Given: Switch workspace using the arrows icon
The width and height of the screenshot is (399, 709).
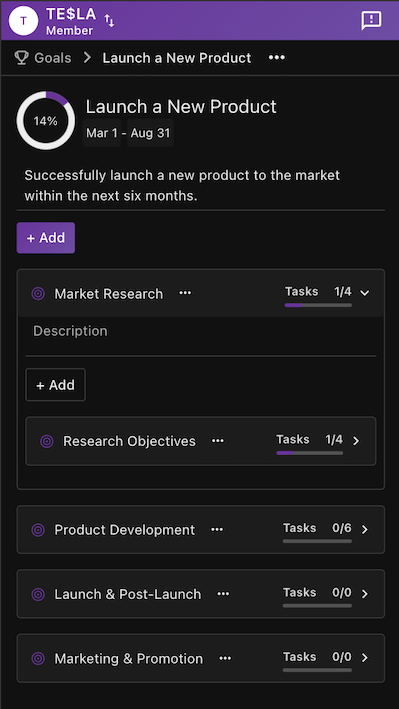Looking at the screenshot, I should coord(109,20).
